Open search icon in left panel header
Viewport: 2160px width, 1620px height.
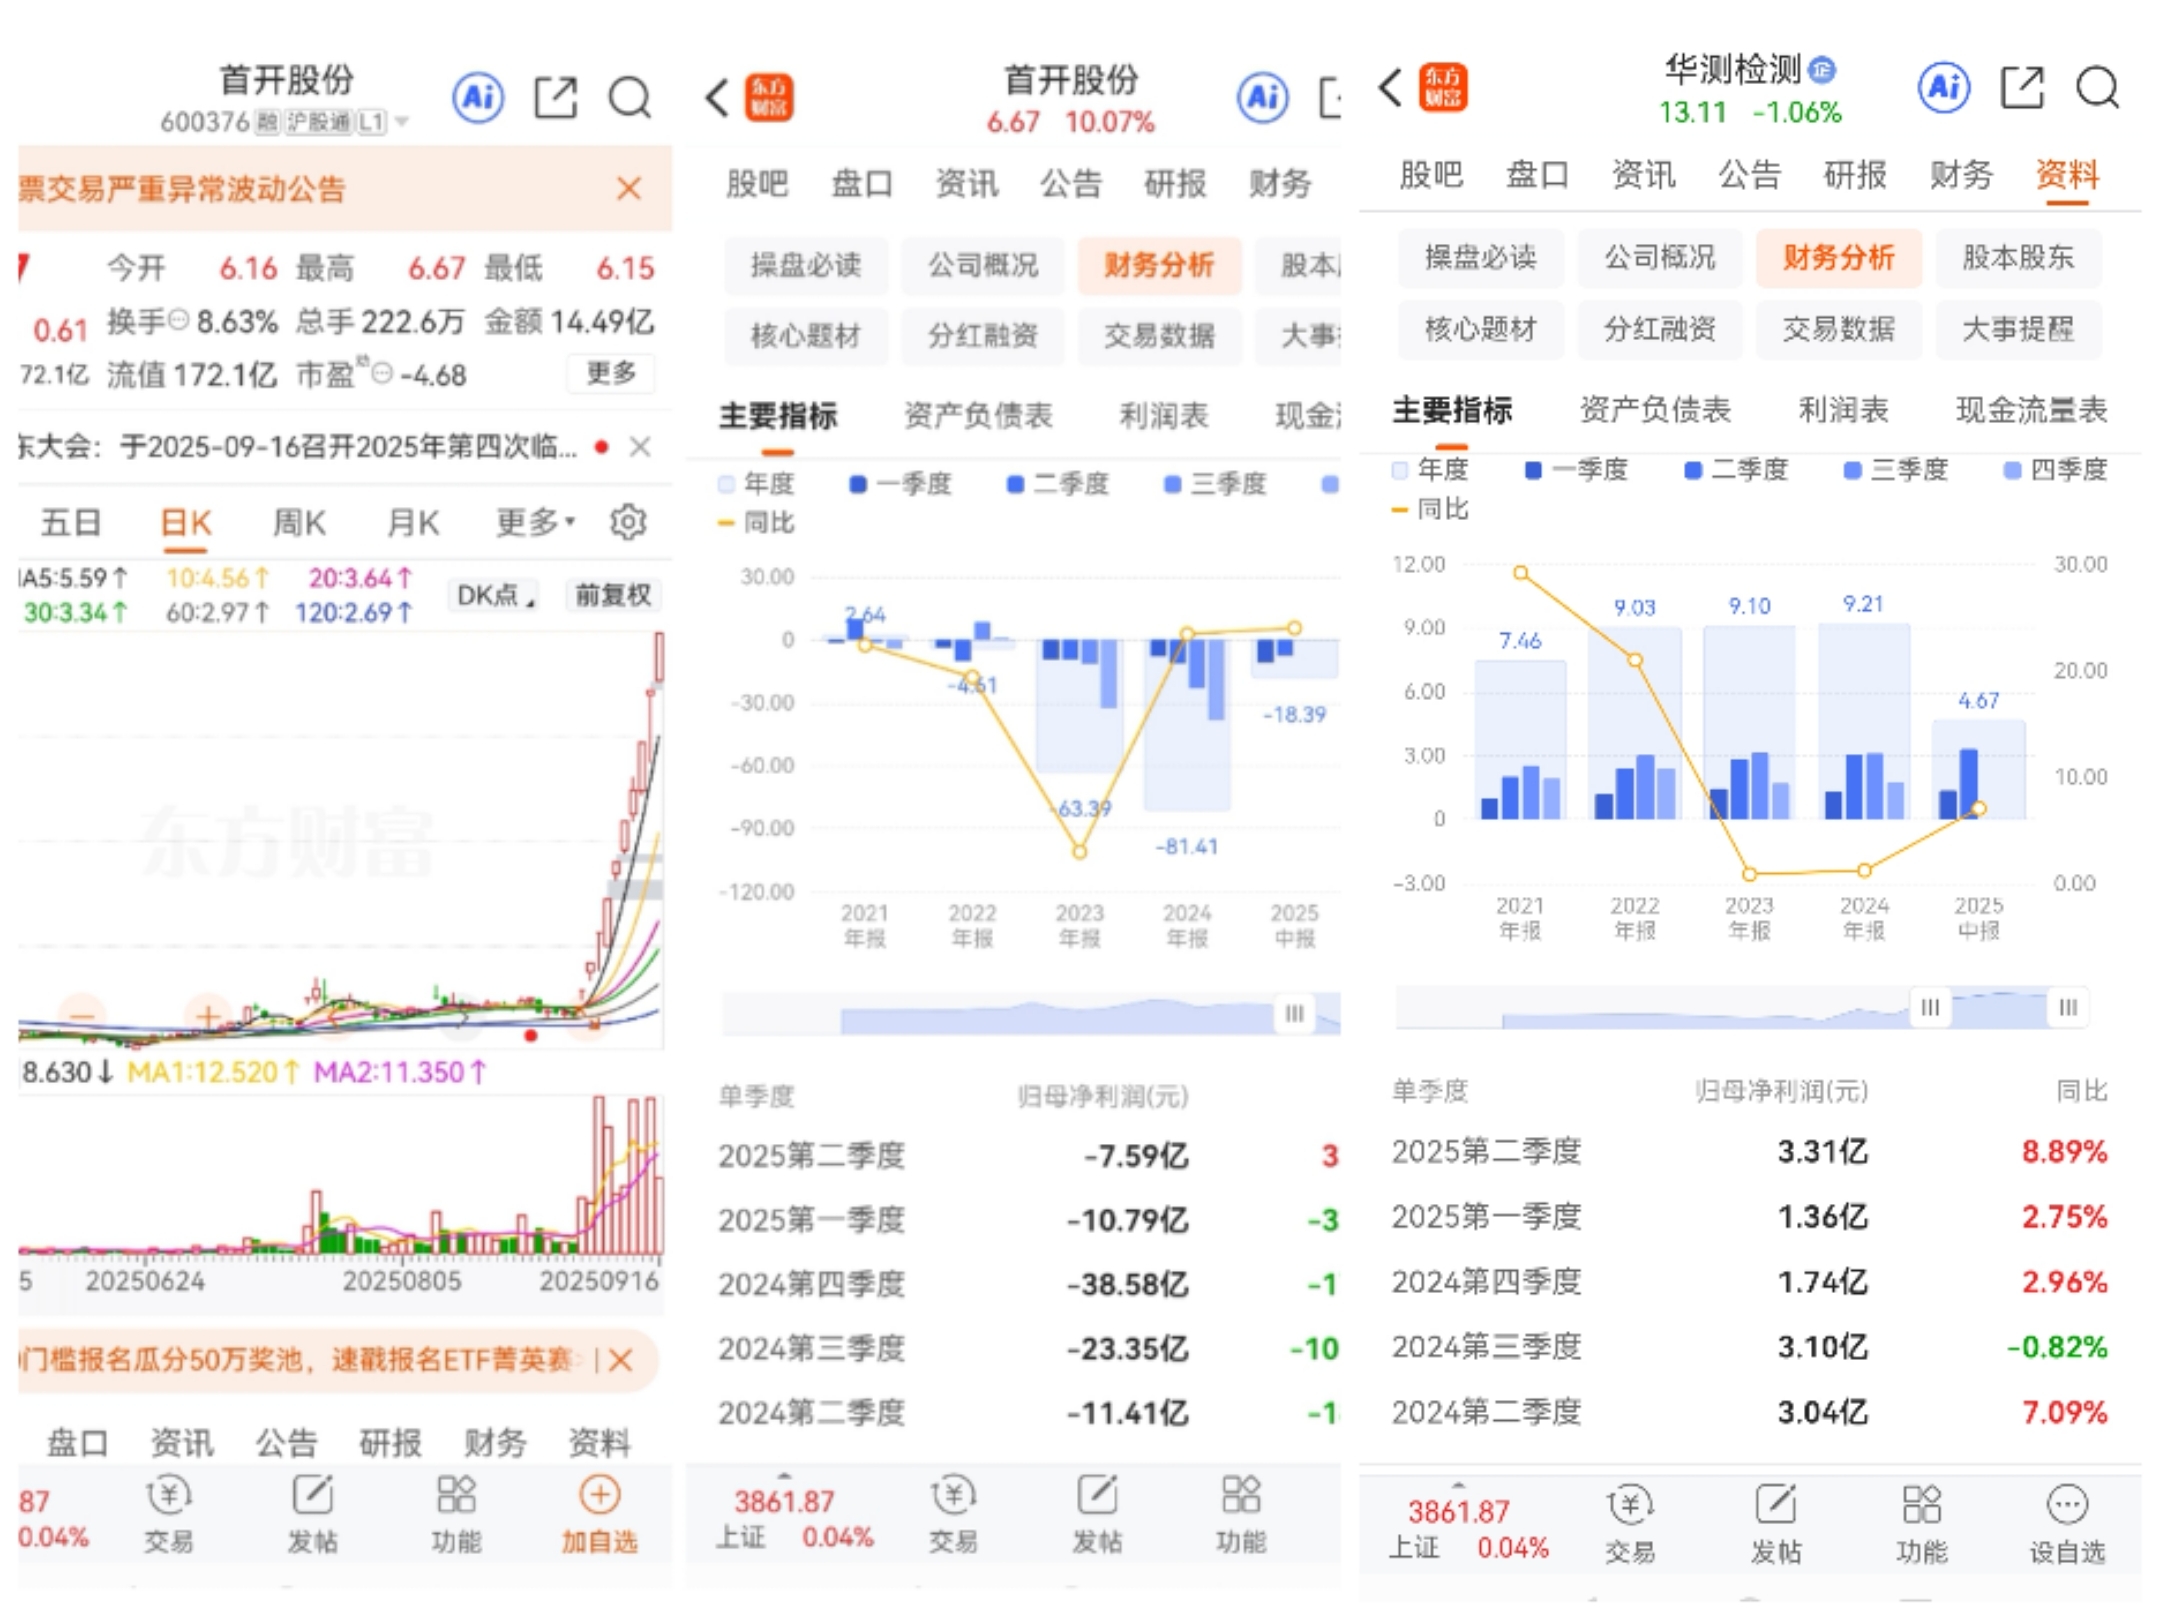(630, 98)
